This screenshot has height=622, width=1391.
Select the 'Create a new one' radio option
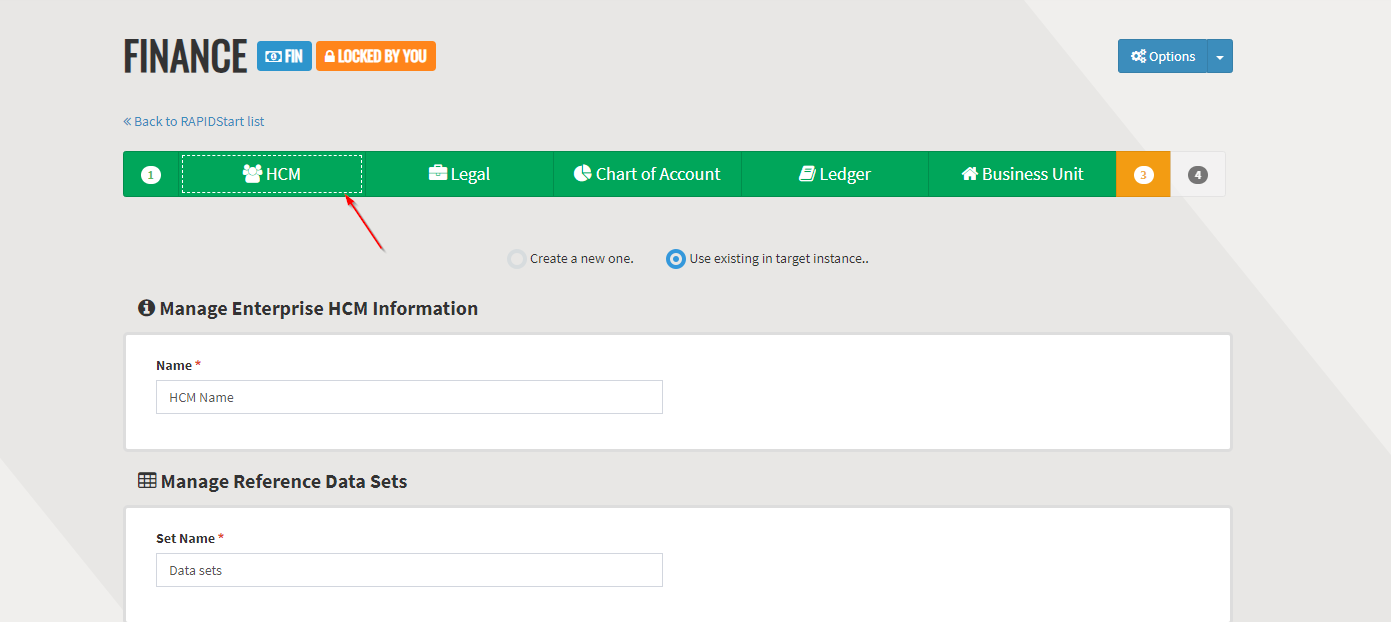[x=517, y=259]
